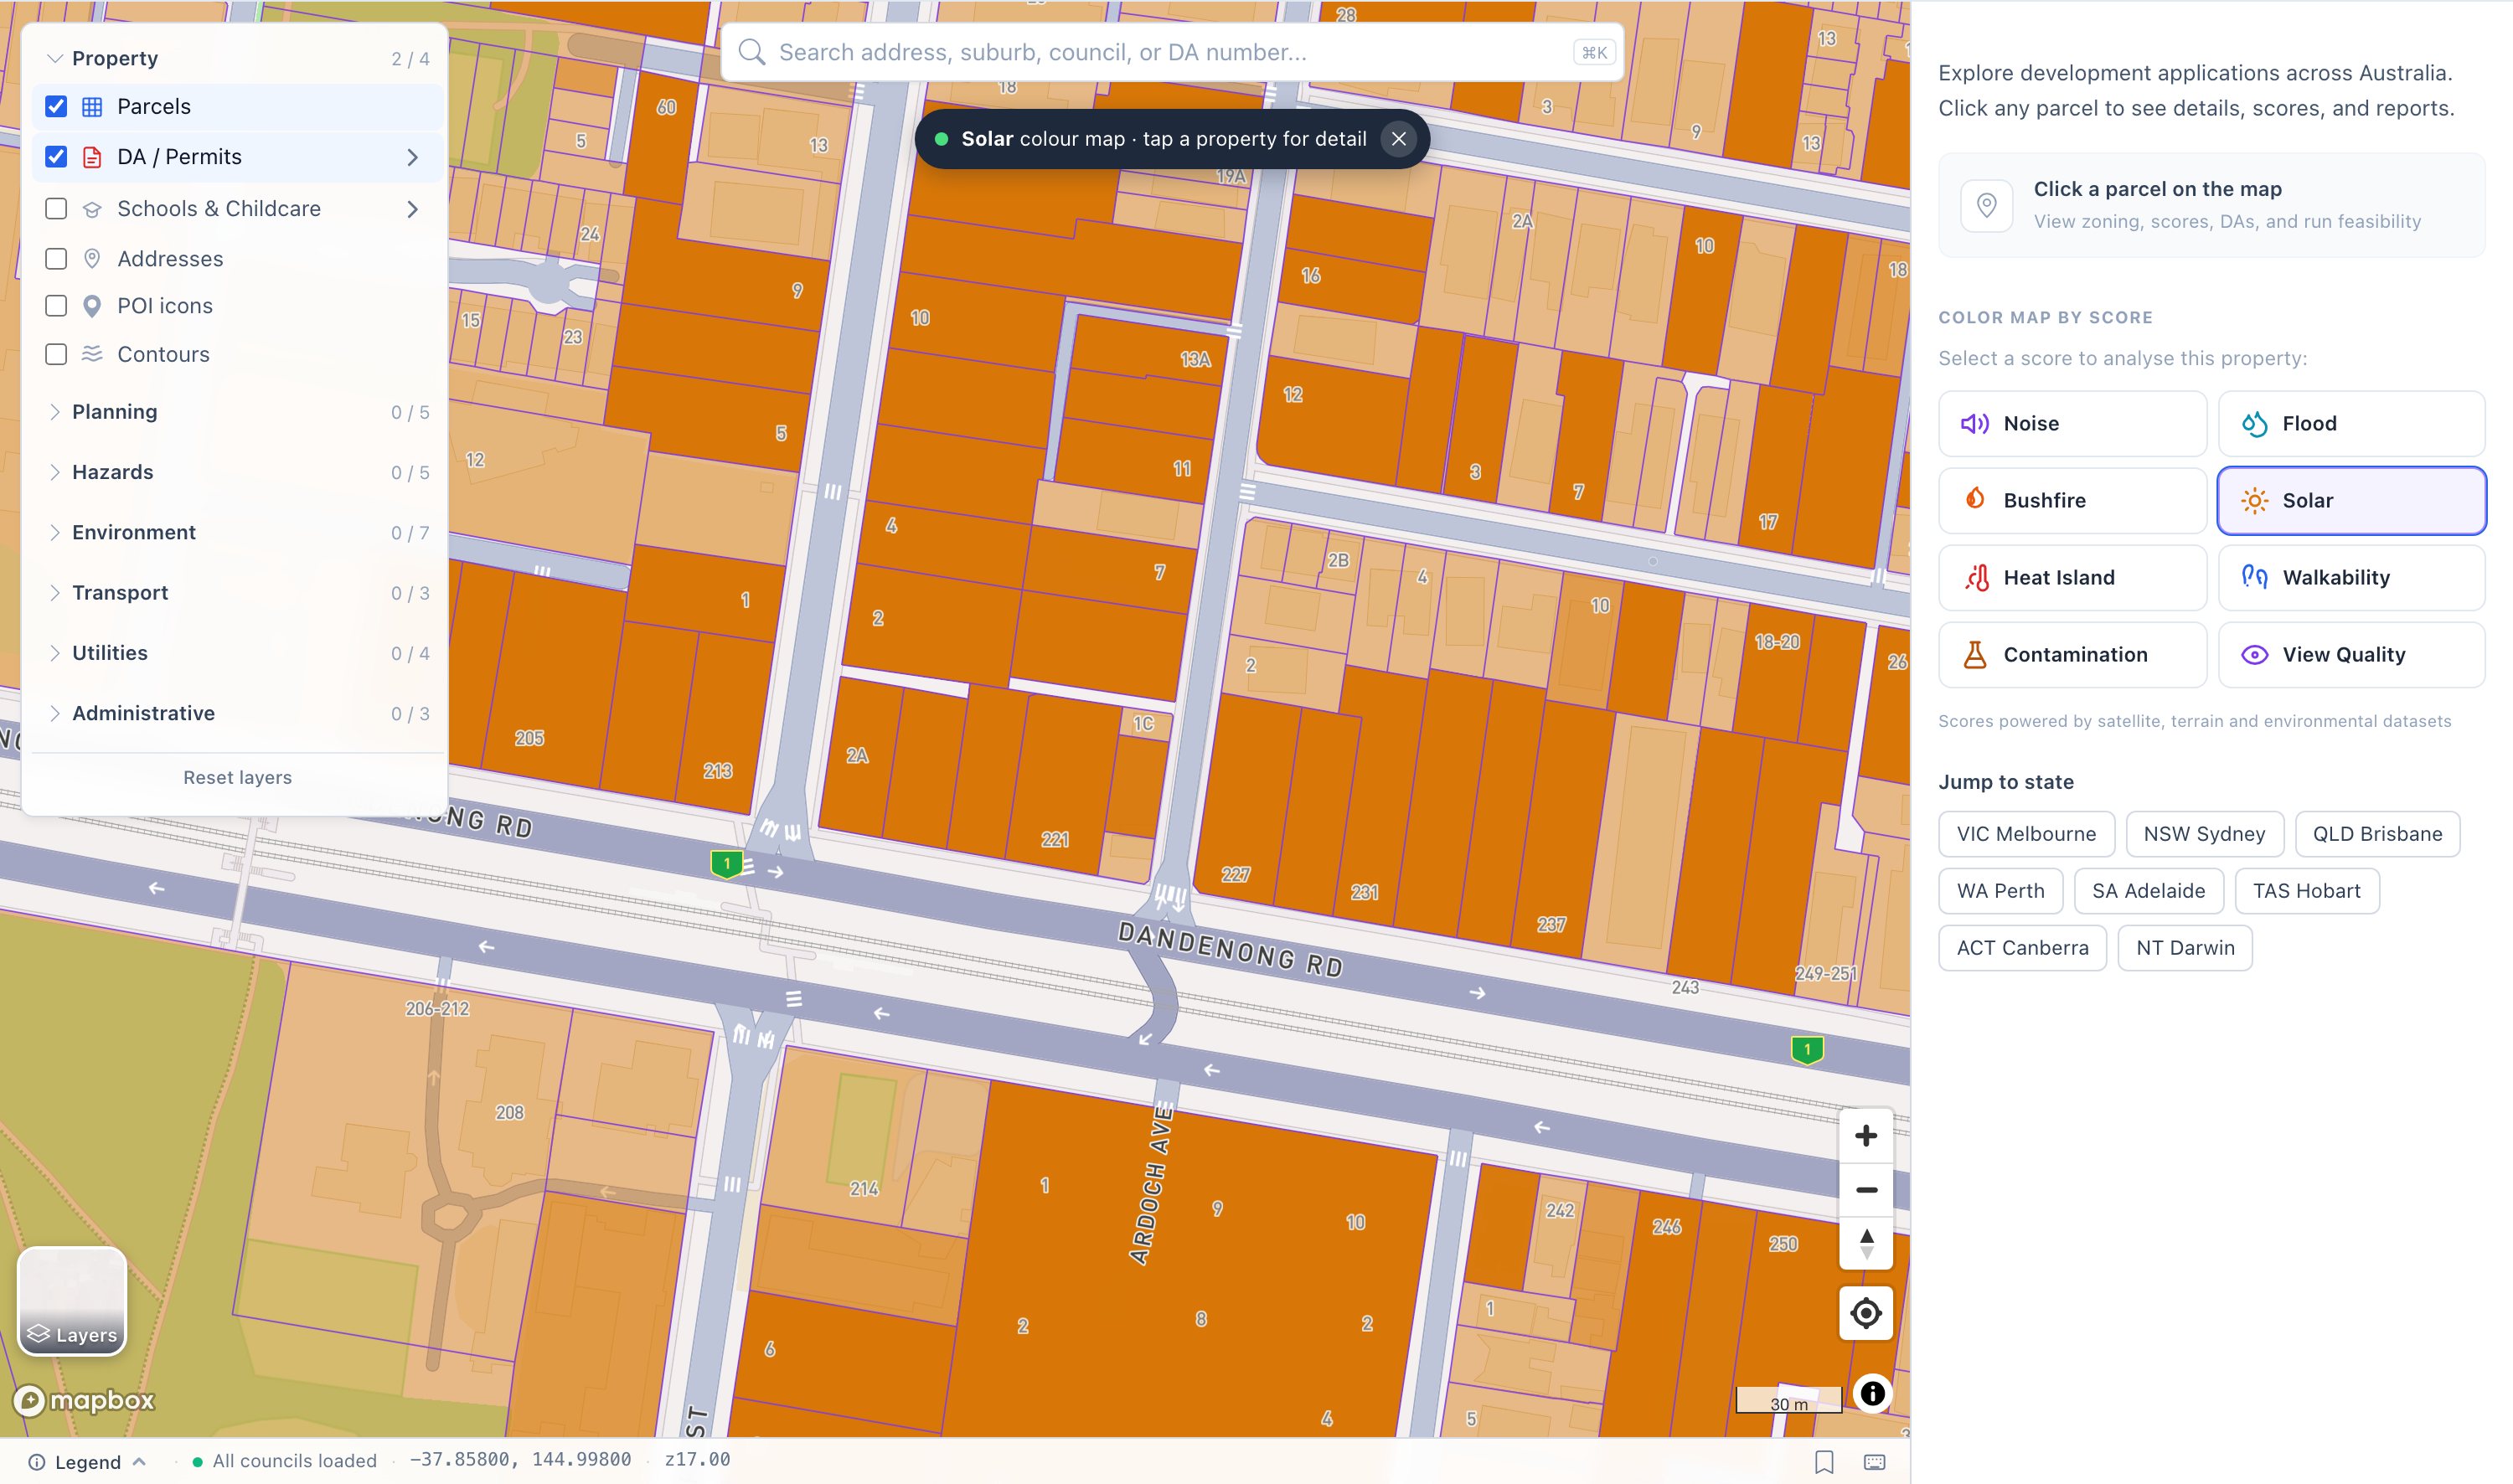Locate my position with geolocate icon
Image resolution: width=2513 pixels, height=1484 pixels.
[x=1865, y=1313]
